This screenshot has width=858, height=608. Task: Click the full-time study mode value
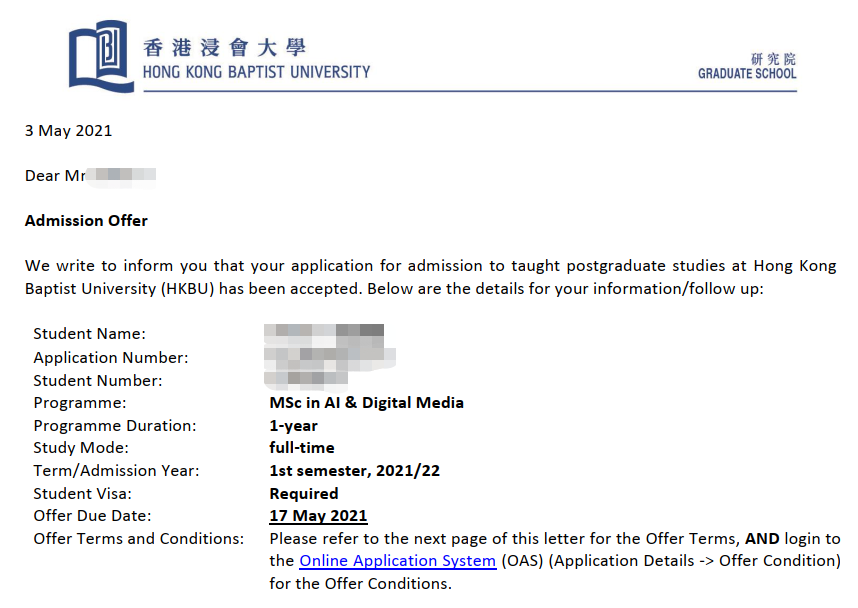302,448
